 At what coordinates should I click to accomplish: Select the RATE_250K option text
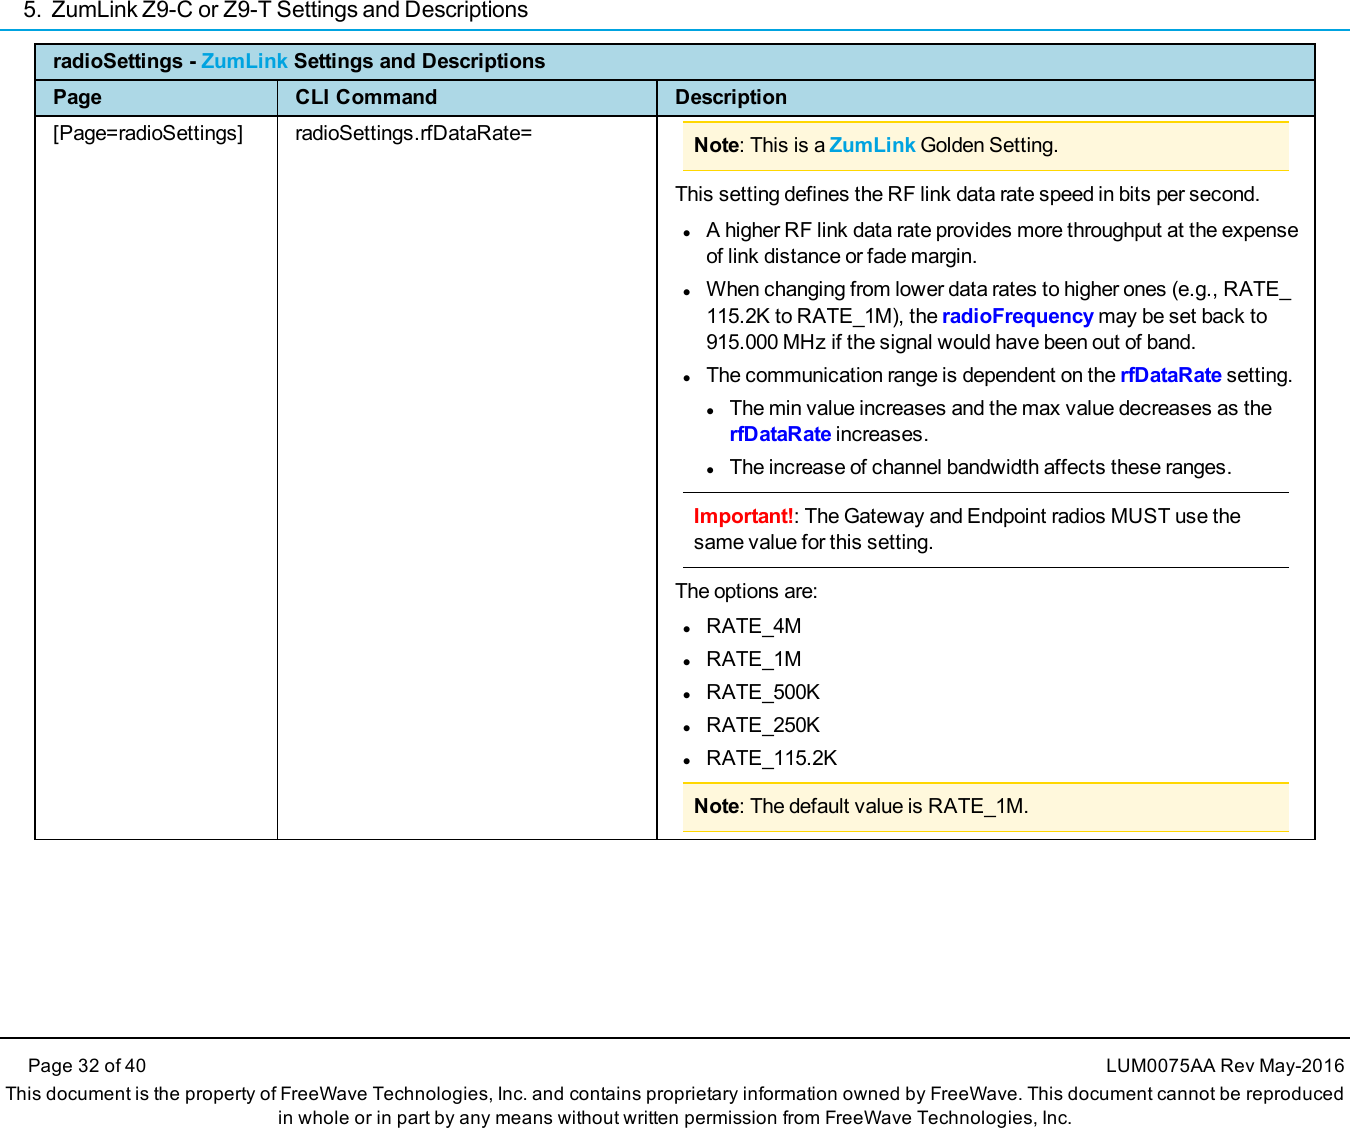pos(763,725)
